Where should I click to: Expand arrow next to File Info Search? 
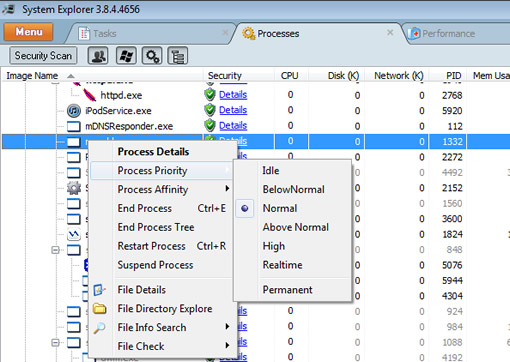tap(227, 327)
